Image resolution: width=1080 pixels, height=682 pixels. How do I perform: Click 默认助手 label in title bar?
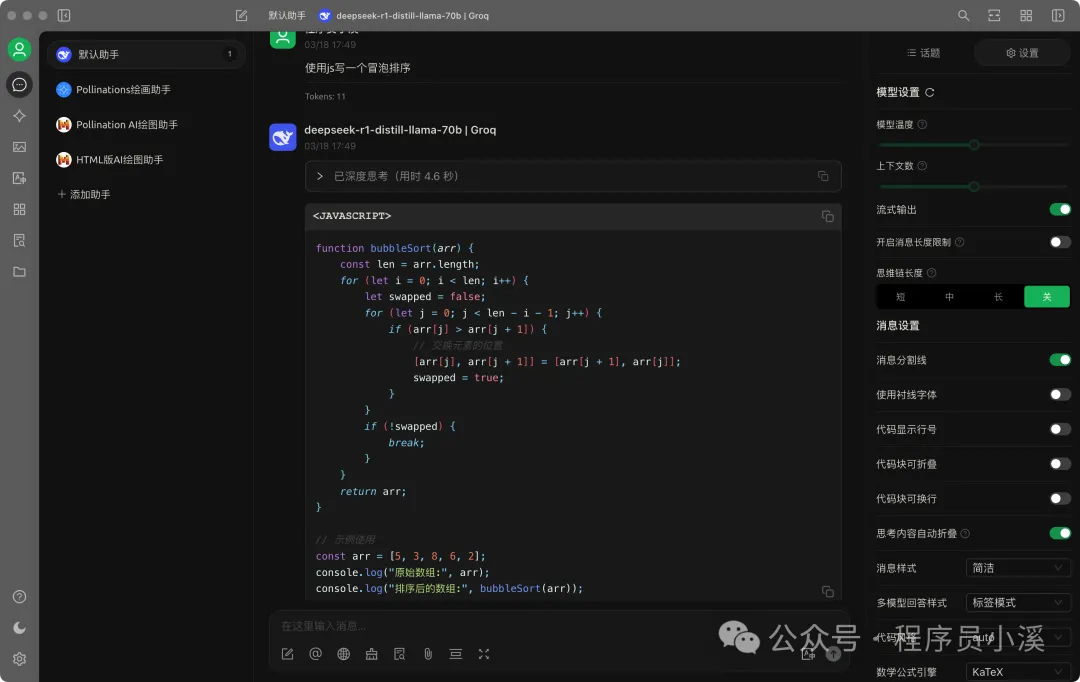(287, 15)
